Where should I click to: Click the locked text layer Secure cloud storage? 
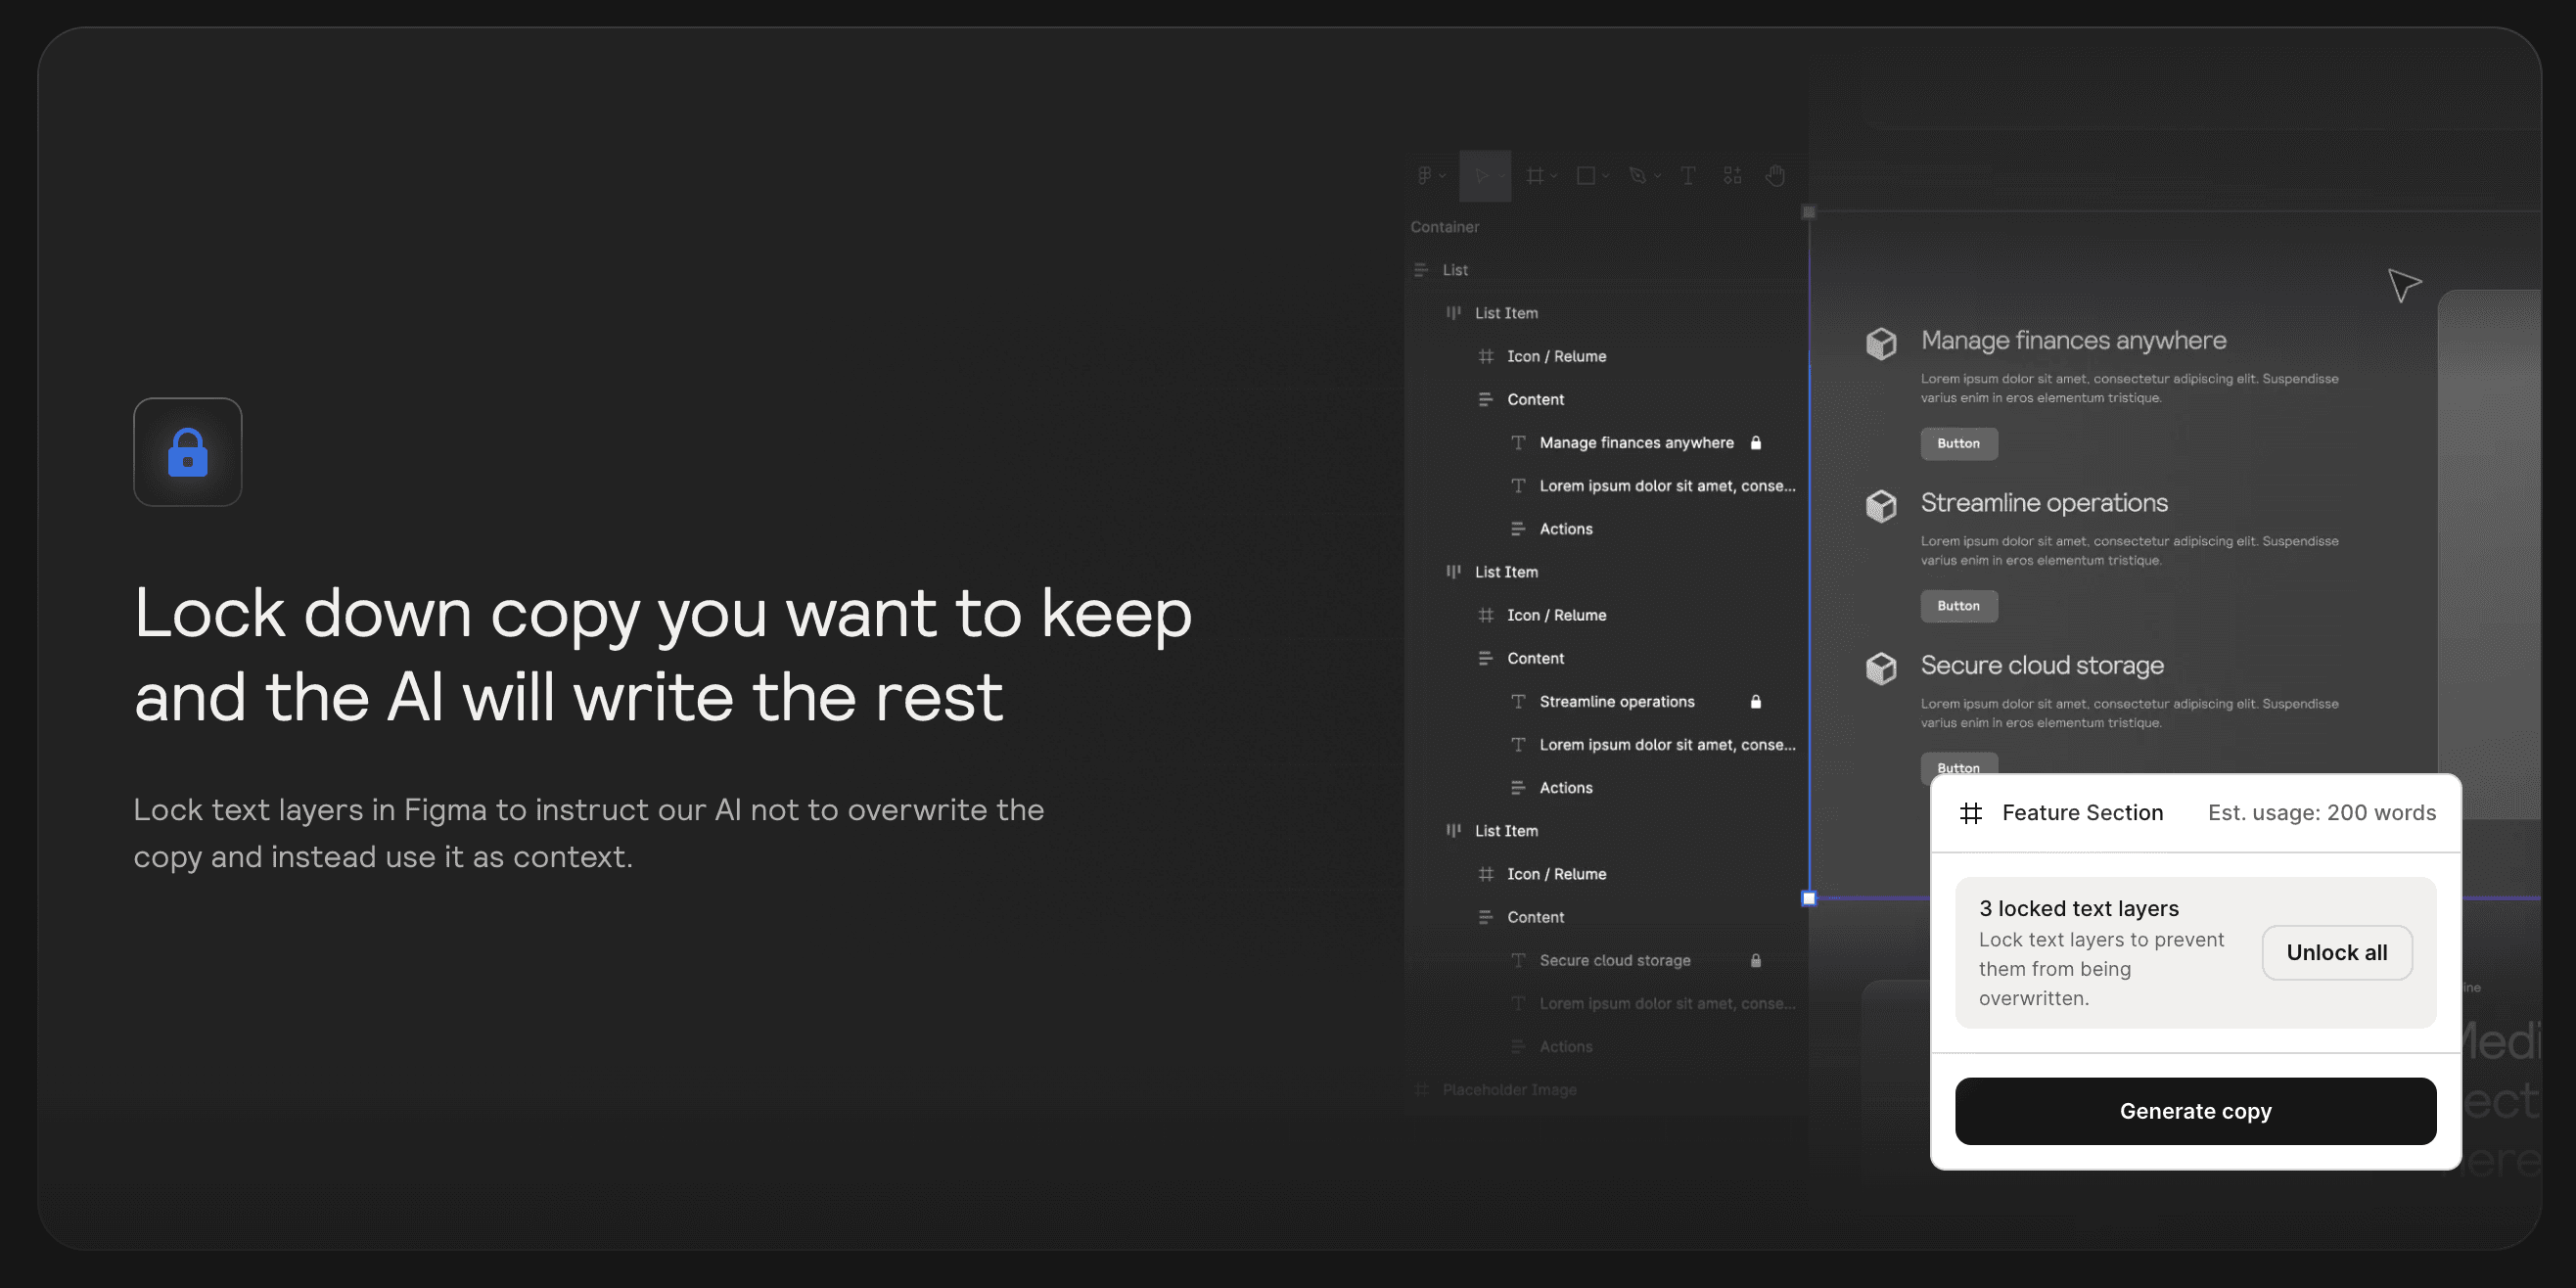pos(1615,959)
